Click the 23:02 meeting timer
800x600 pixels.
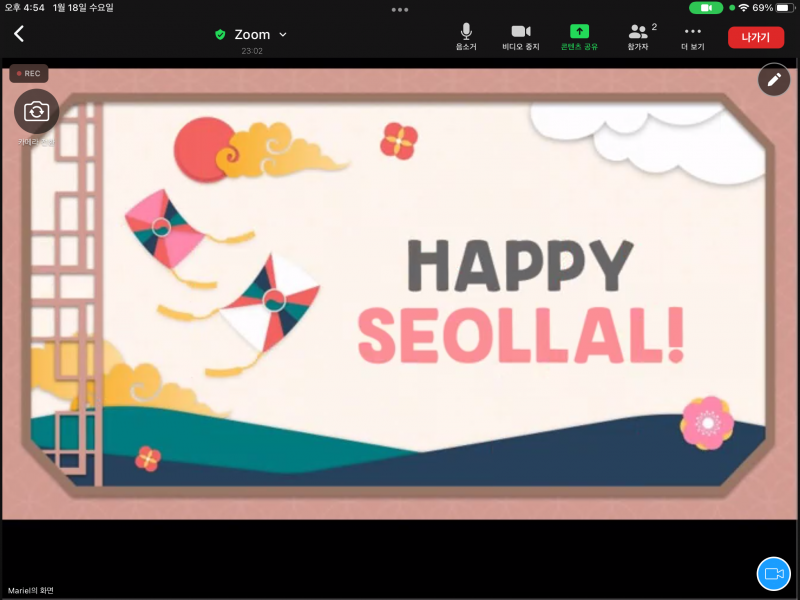[252, 50]
